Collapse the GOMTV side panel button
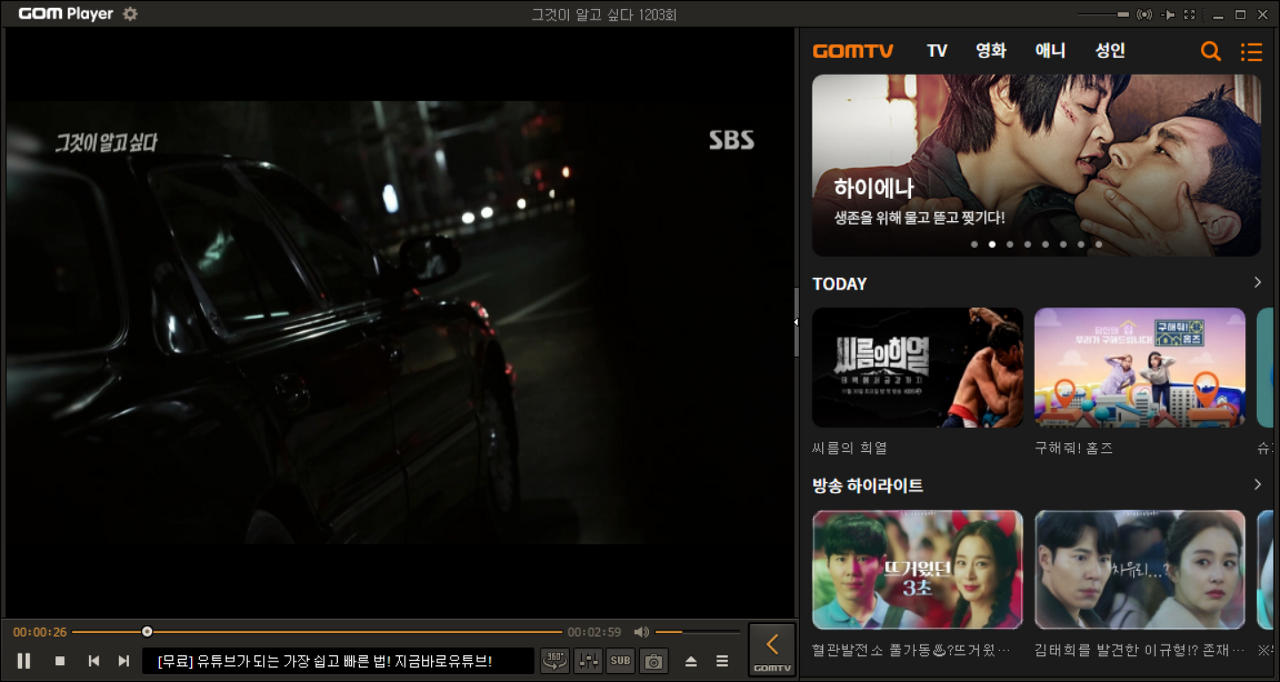The image size is (1280, 682). click(x=772, y=649)
